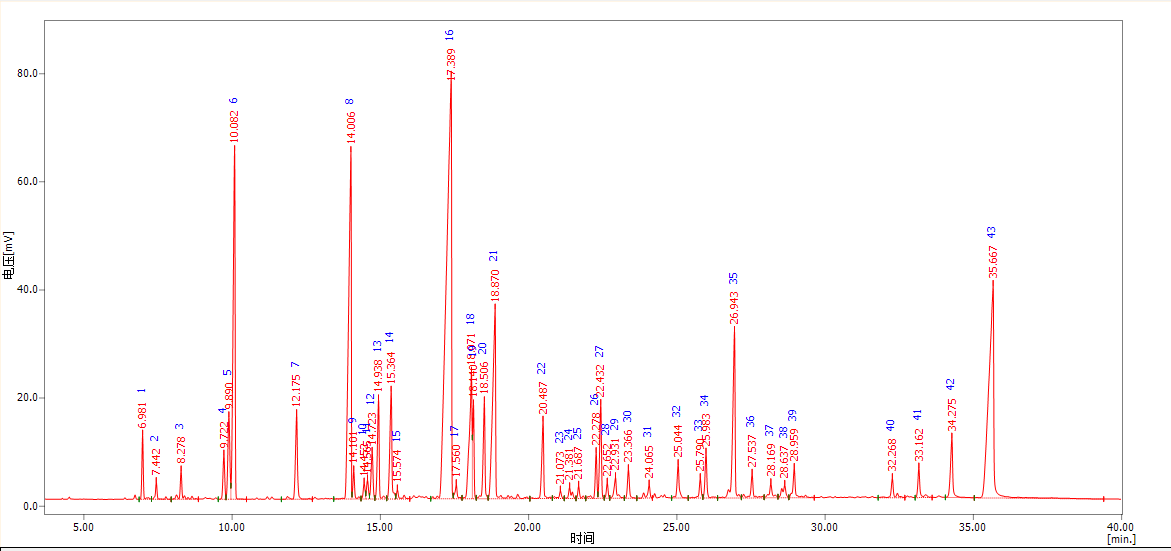Screen dimensions: 1171x551
Task: Click the 8.278 peak label
Action: [181, 449]
